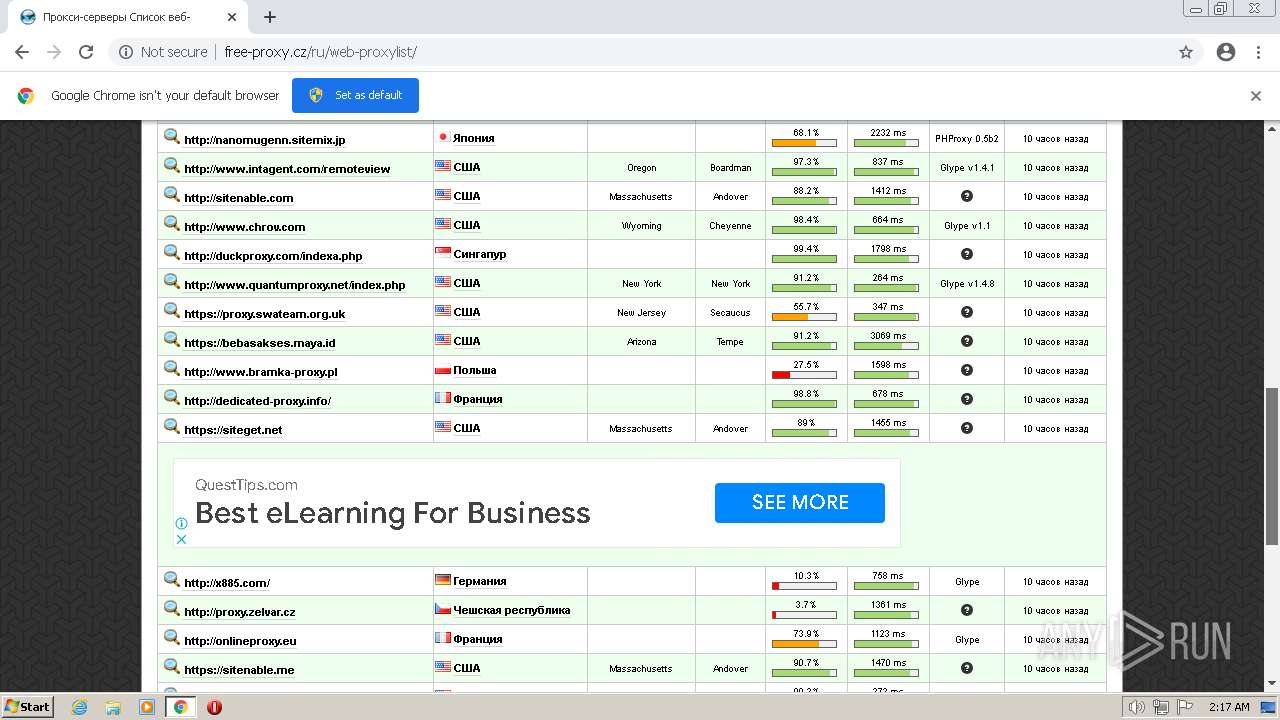The width and height of the screenshot is (1280, 720).
Task: Bookmark this page with the star icon
Action: 1186,52
